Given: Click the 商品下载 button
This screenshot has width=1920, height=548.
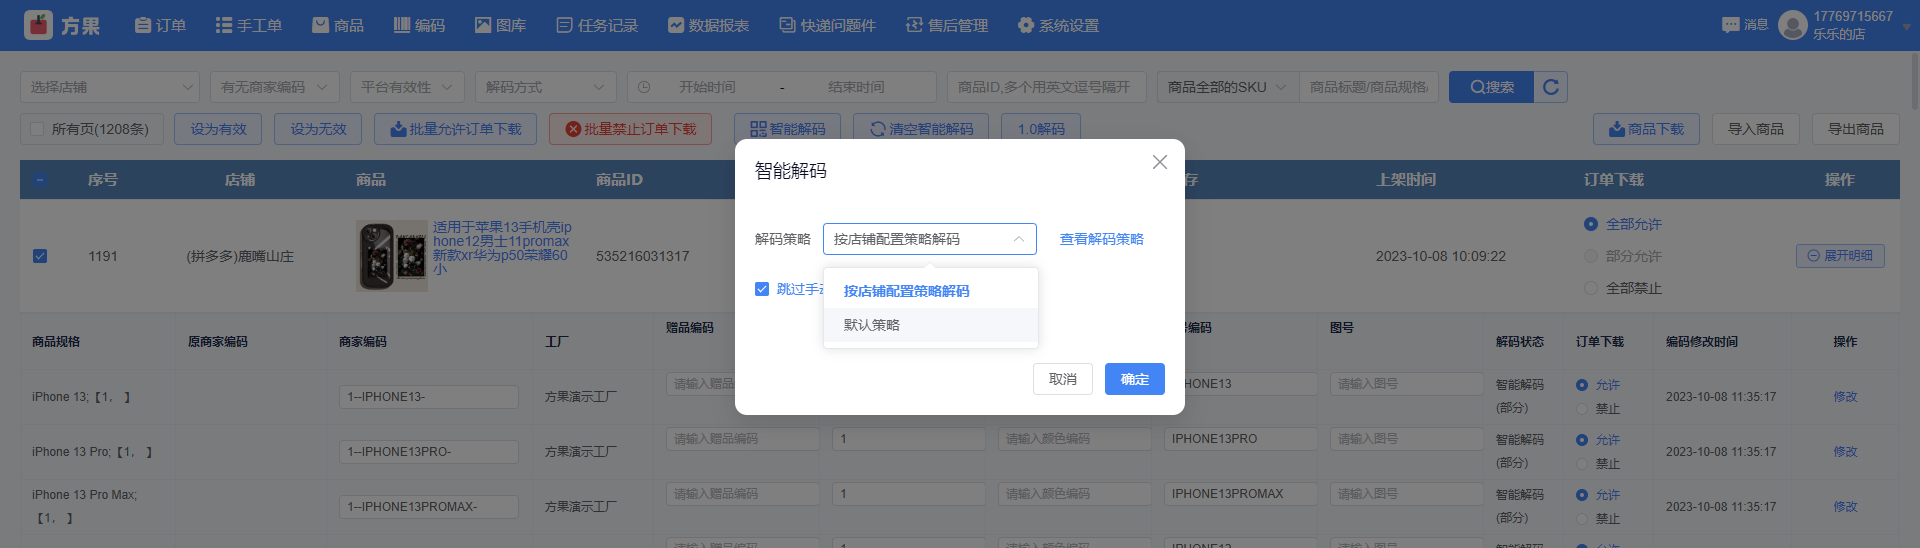Looking at the screenshot, I should [1646, 129].
